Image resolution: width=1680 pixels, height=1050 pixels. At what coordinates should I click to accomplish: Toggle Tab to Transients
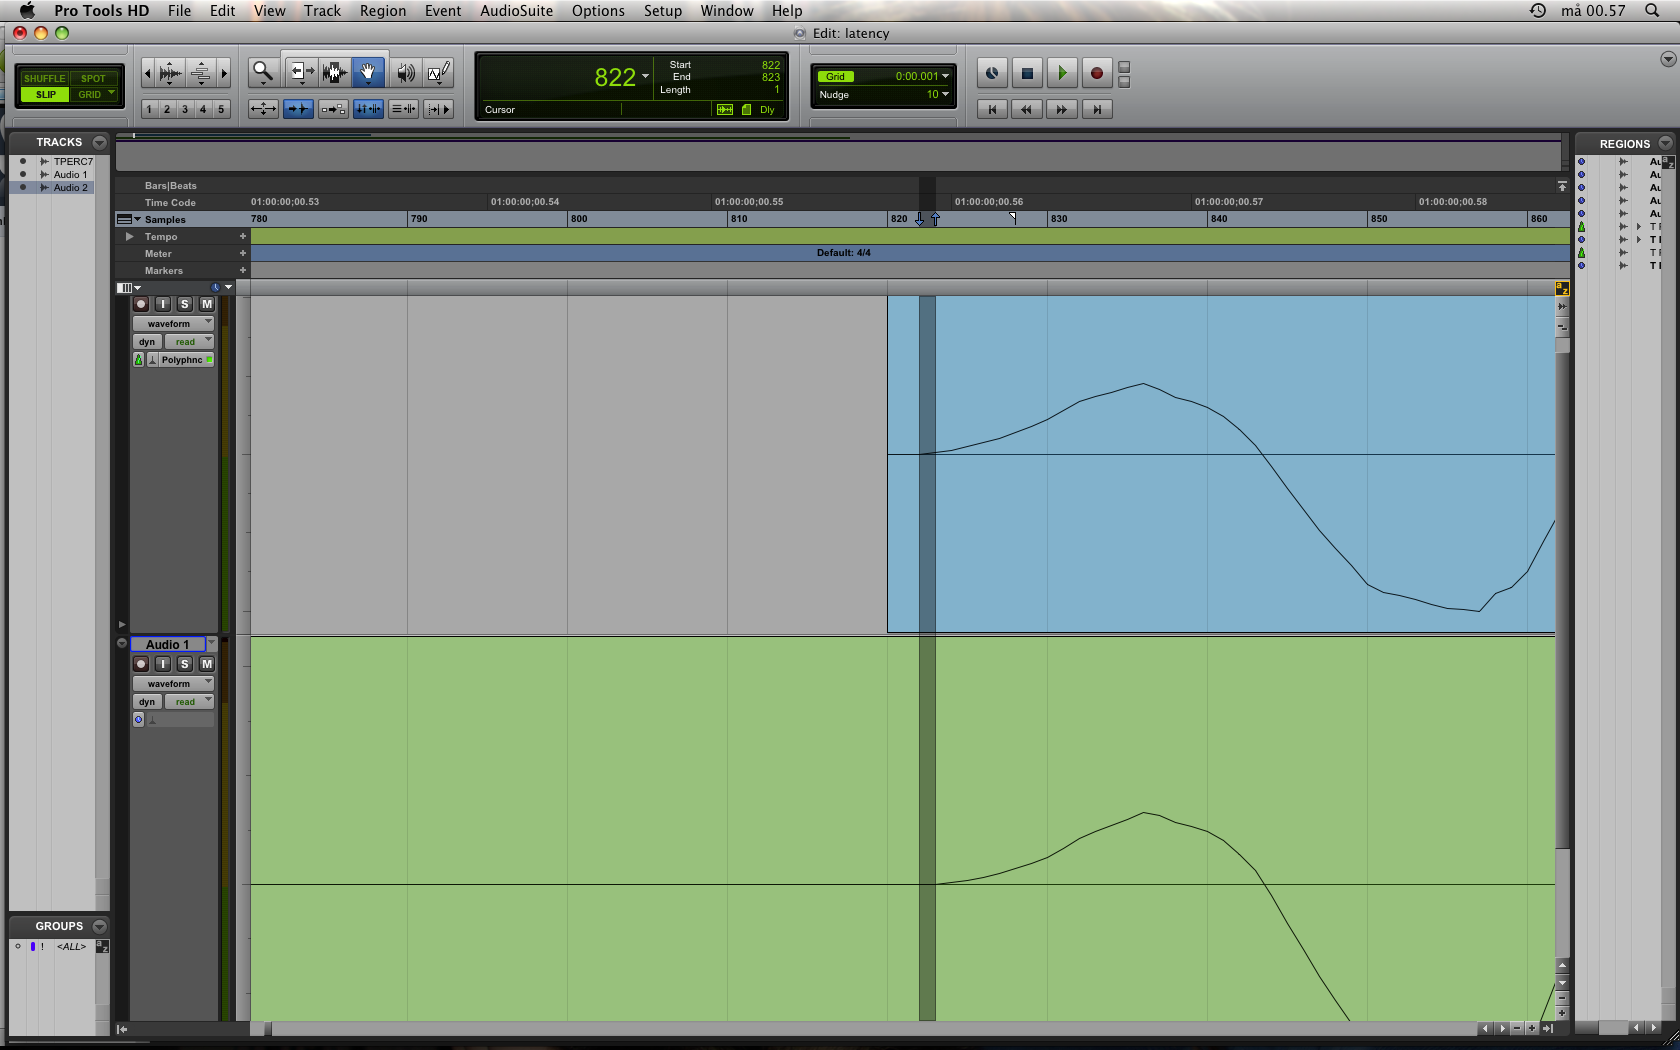coord(298,109)
